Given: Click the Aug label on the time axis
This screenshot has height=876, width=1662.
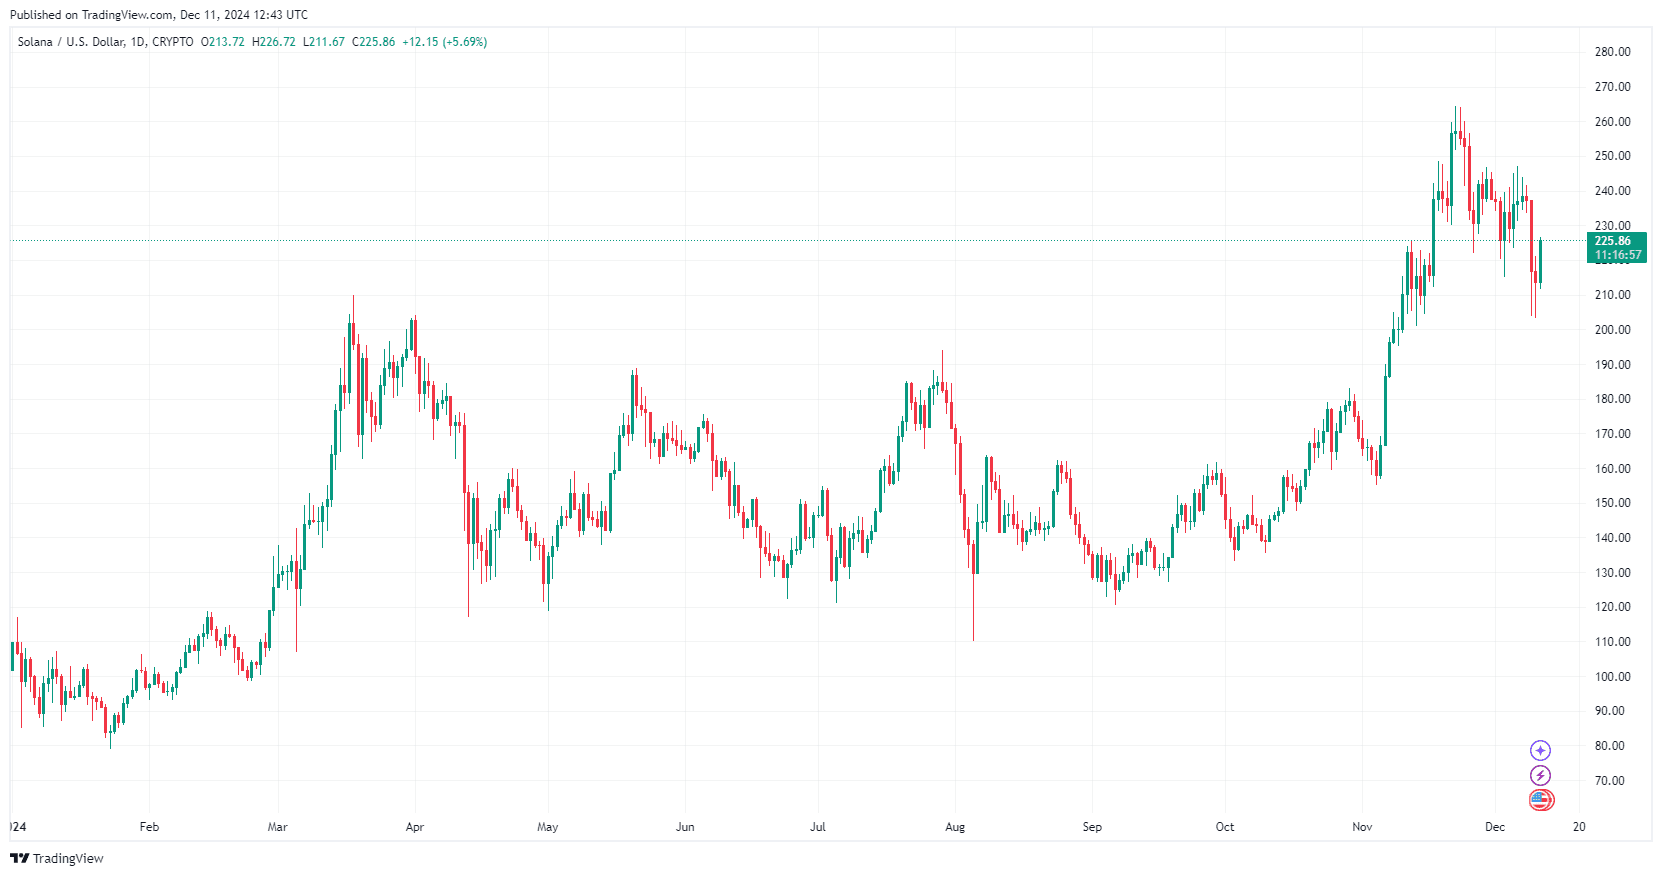Looking at the screenshot, I should [x=955, y=827].
